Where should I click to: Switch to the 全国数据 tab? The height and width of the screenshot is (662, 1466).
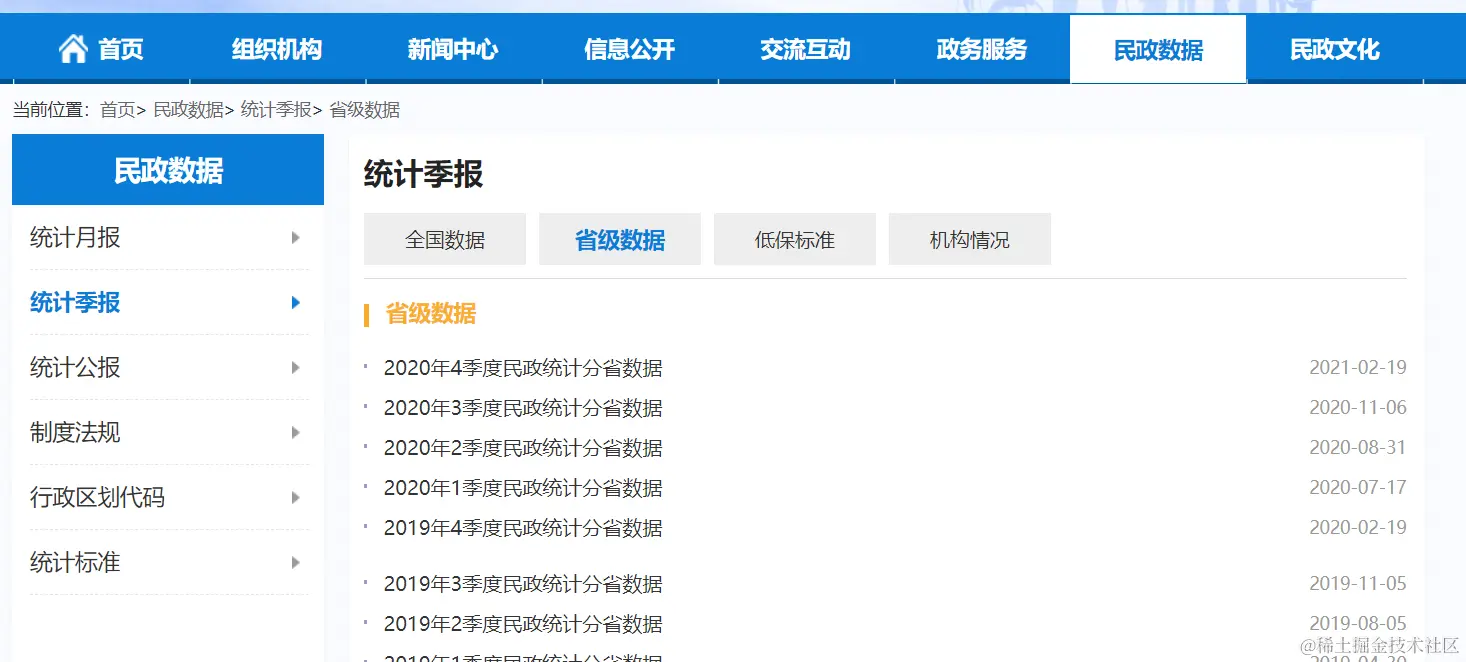(444, 239)
